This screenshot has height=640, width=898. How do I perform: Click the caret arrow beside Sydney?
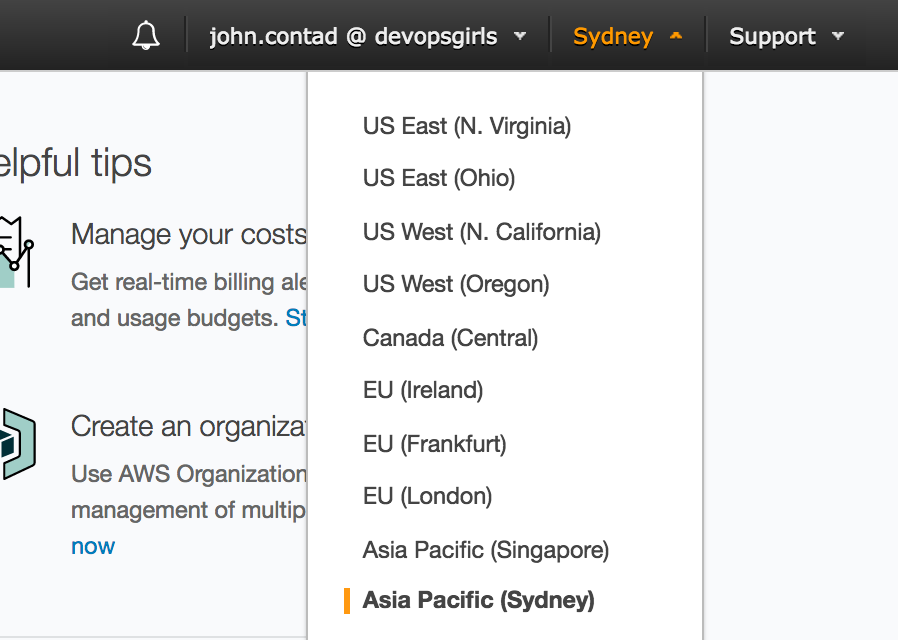(x=676, y=36)
